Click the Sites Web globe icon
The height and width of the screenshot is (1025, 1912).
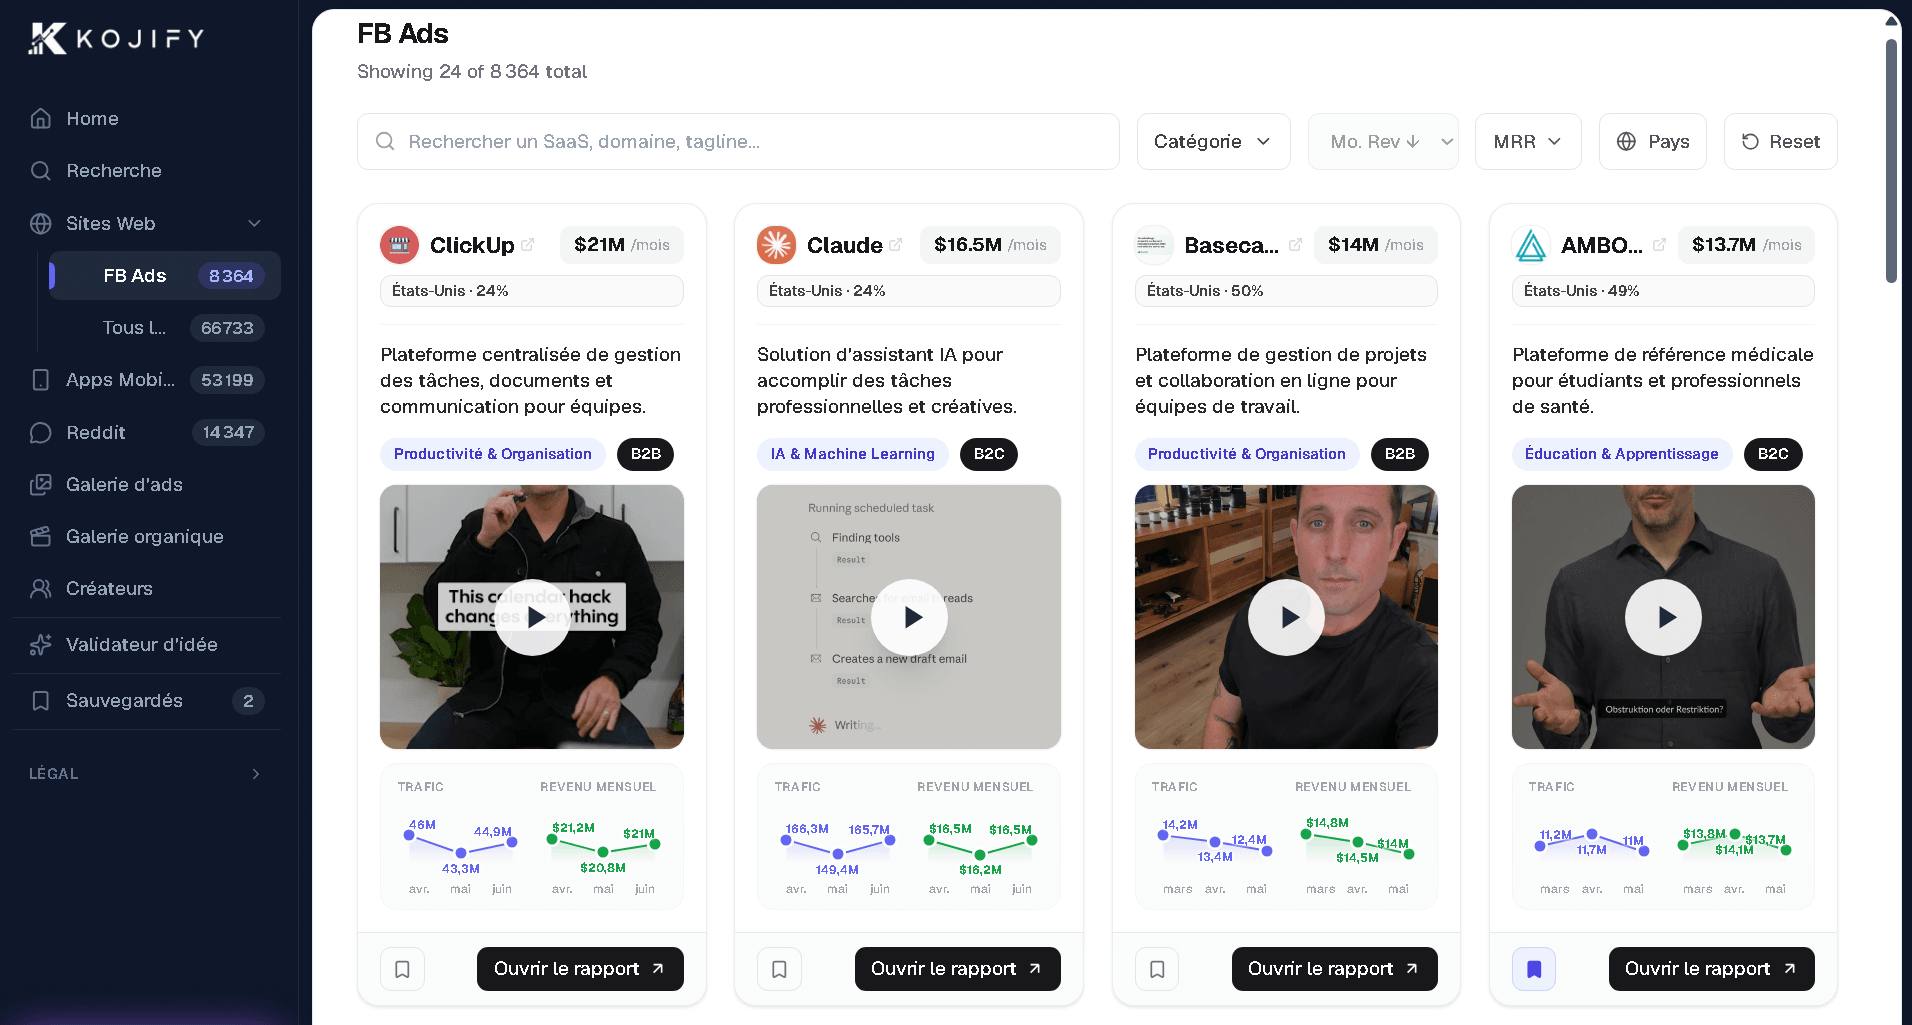(x=41, y=224)
